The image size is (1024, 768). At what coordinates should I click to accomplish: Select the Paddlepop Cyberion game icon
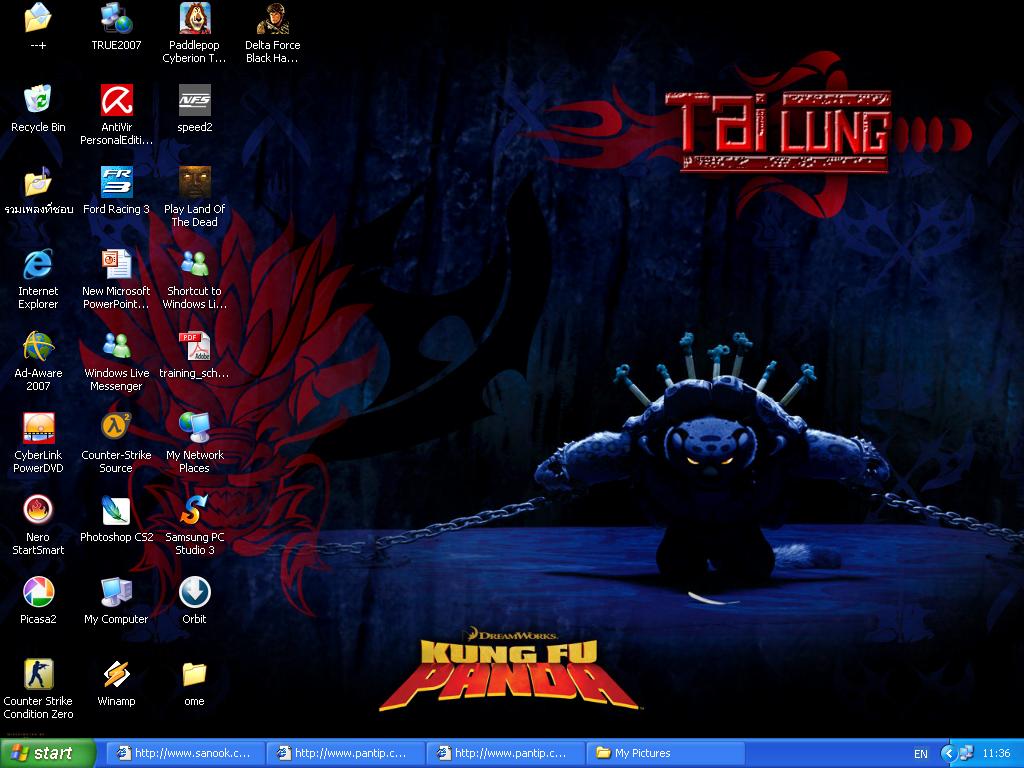point(195,18)
